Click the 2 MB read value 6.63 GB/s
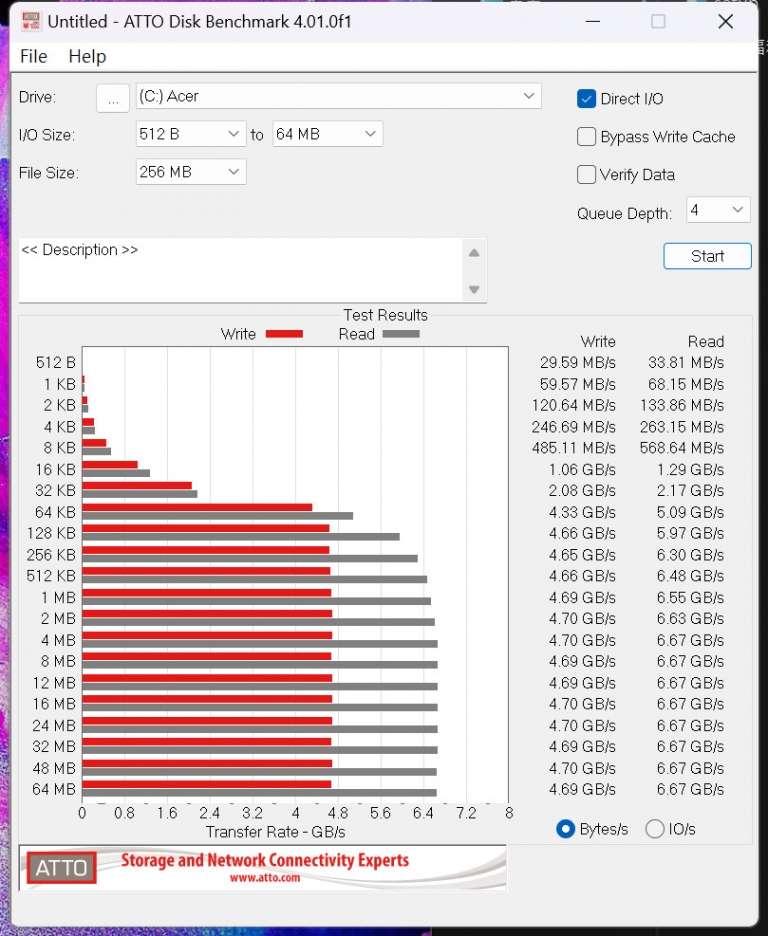The height and width of the screenshot is (936, 768). [x=690, y=619]
